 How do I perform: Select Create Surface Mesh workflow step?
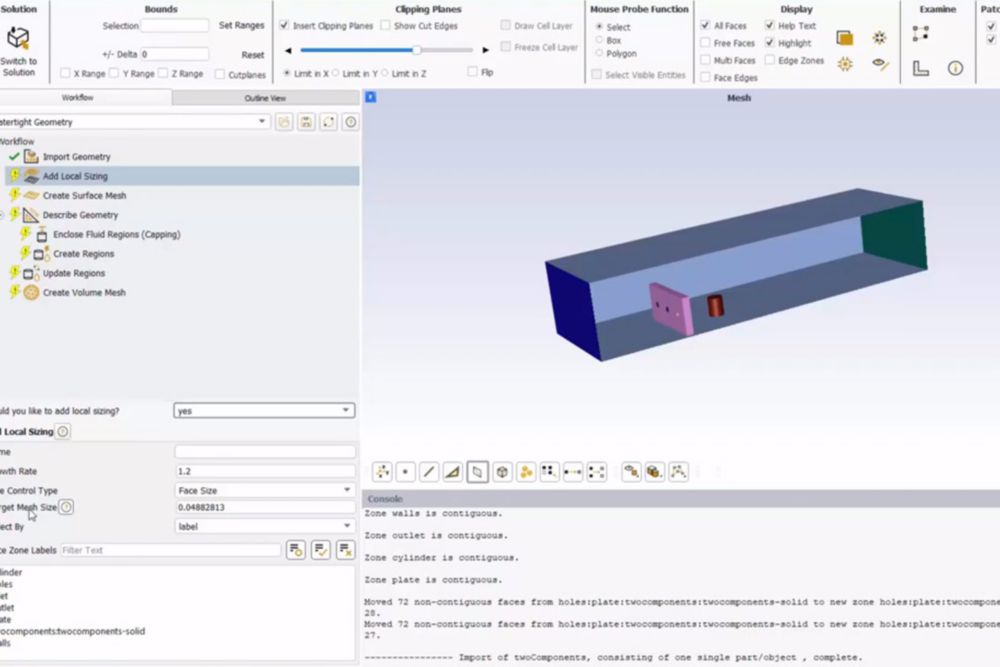pos(84,195)
